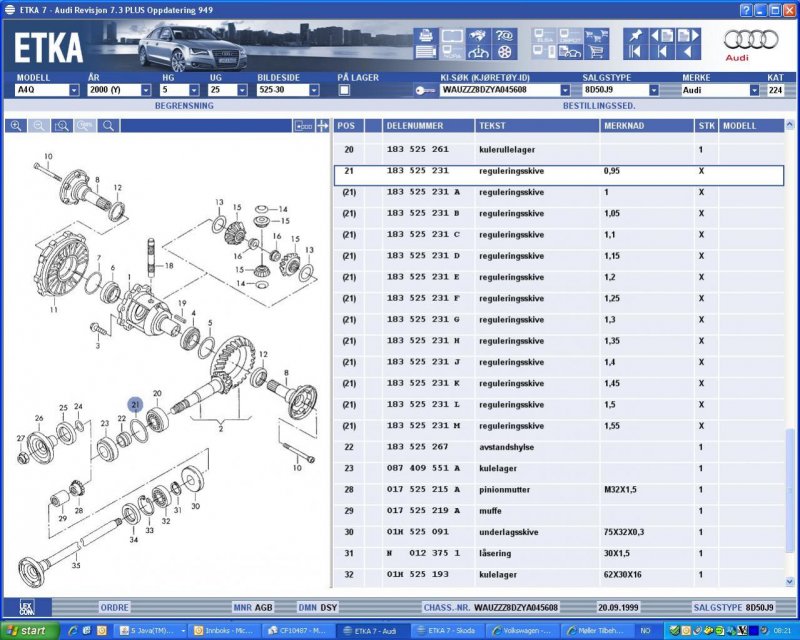Click the pushpin icon in the toolbar
Viewport: 800px width, 640px height.
[634, 36]
